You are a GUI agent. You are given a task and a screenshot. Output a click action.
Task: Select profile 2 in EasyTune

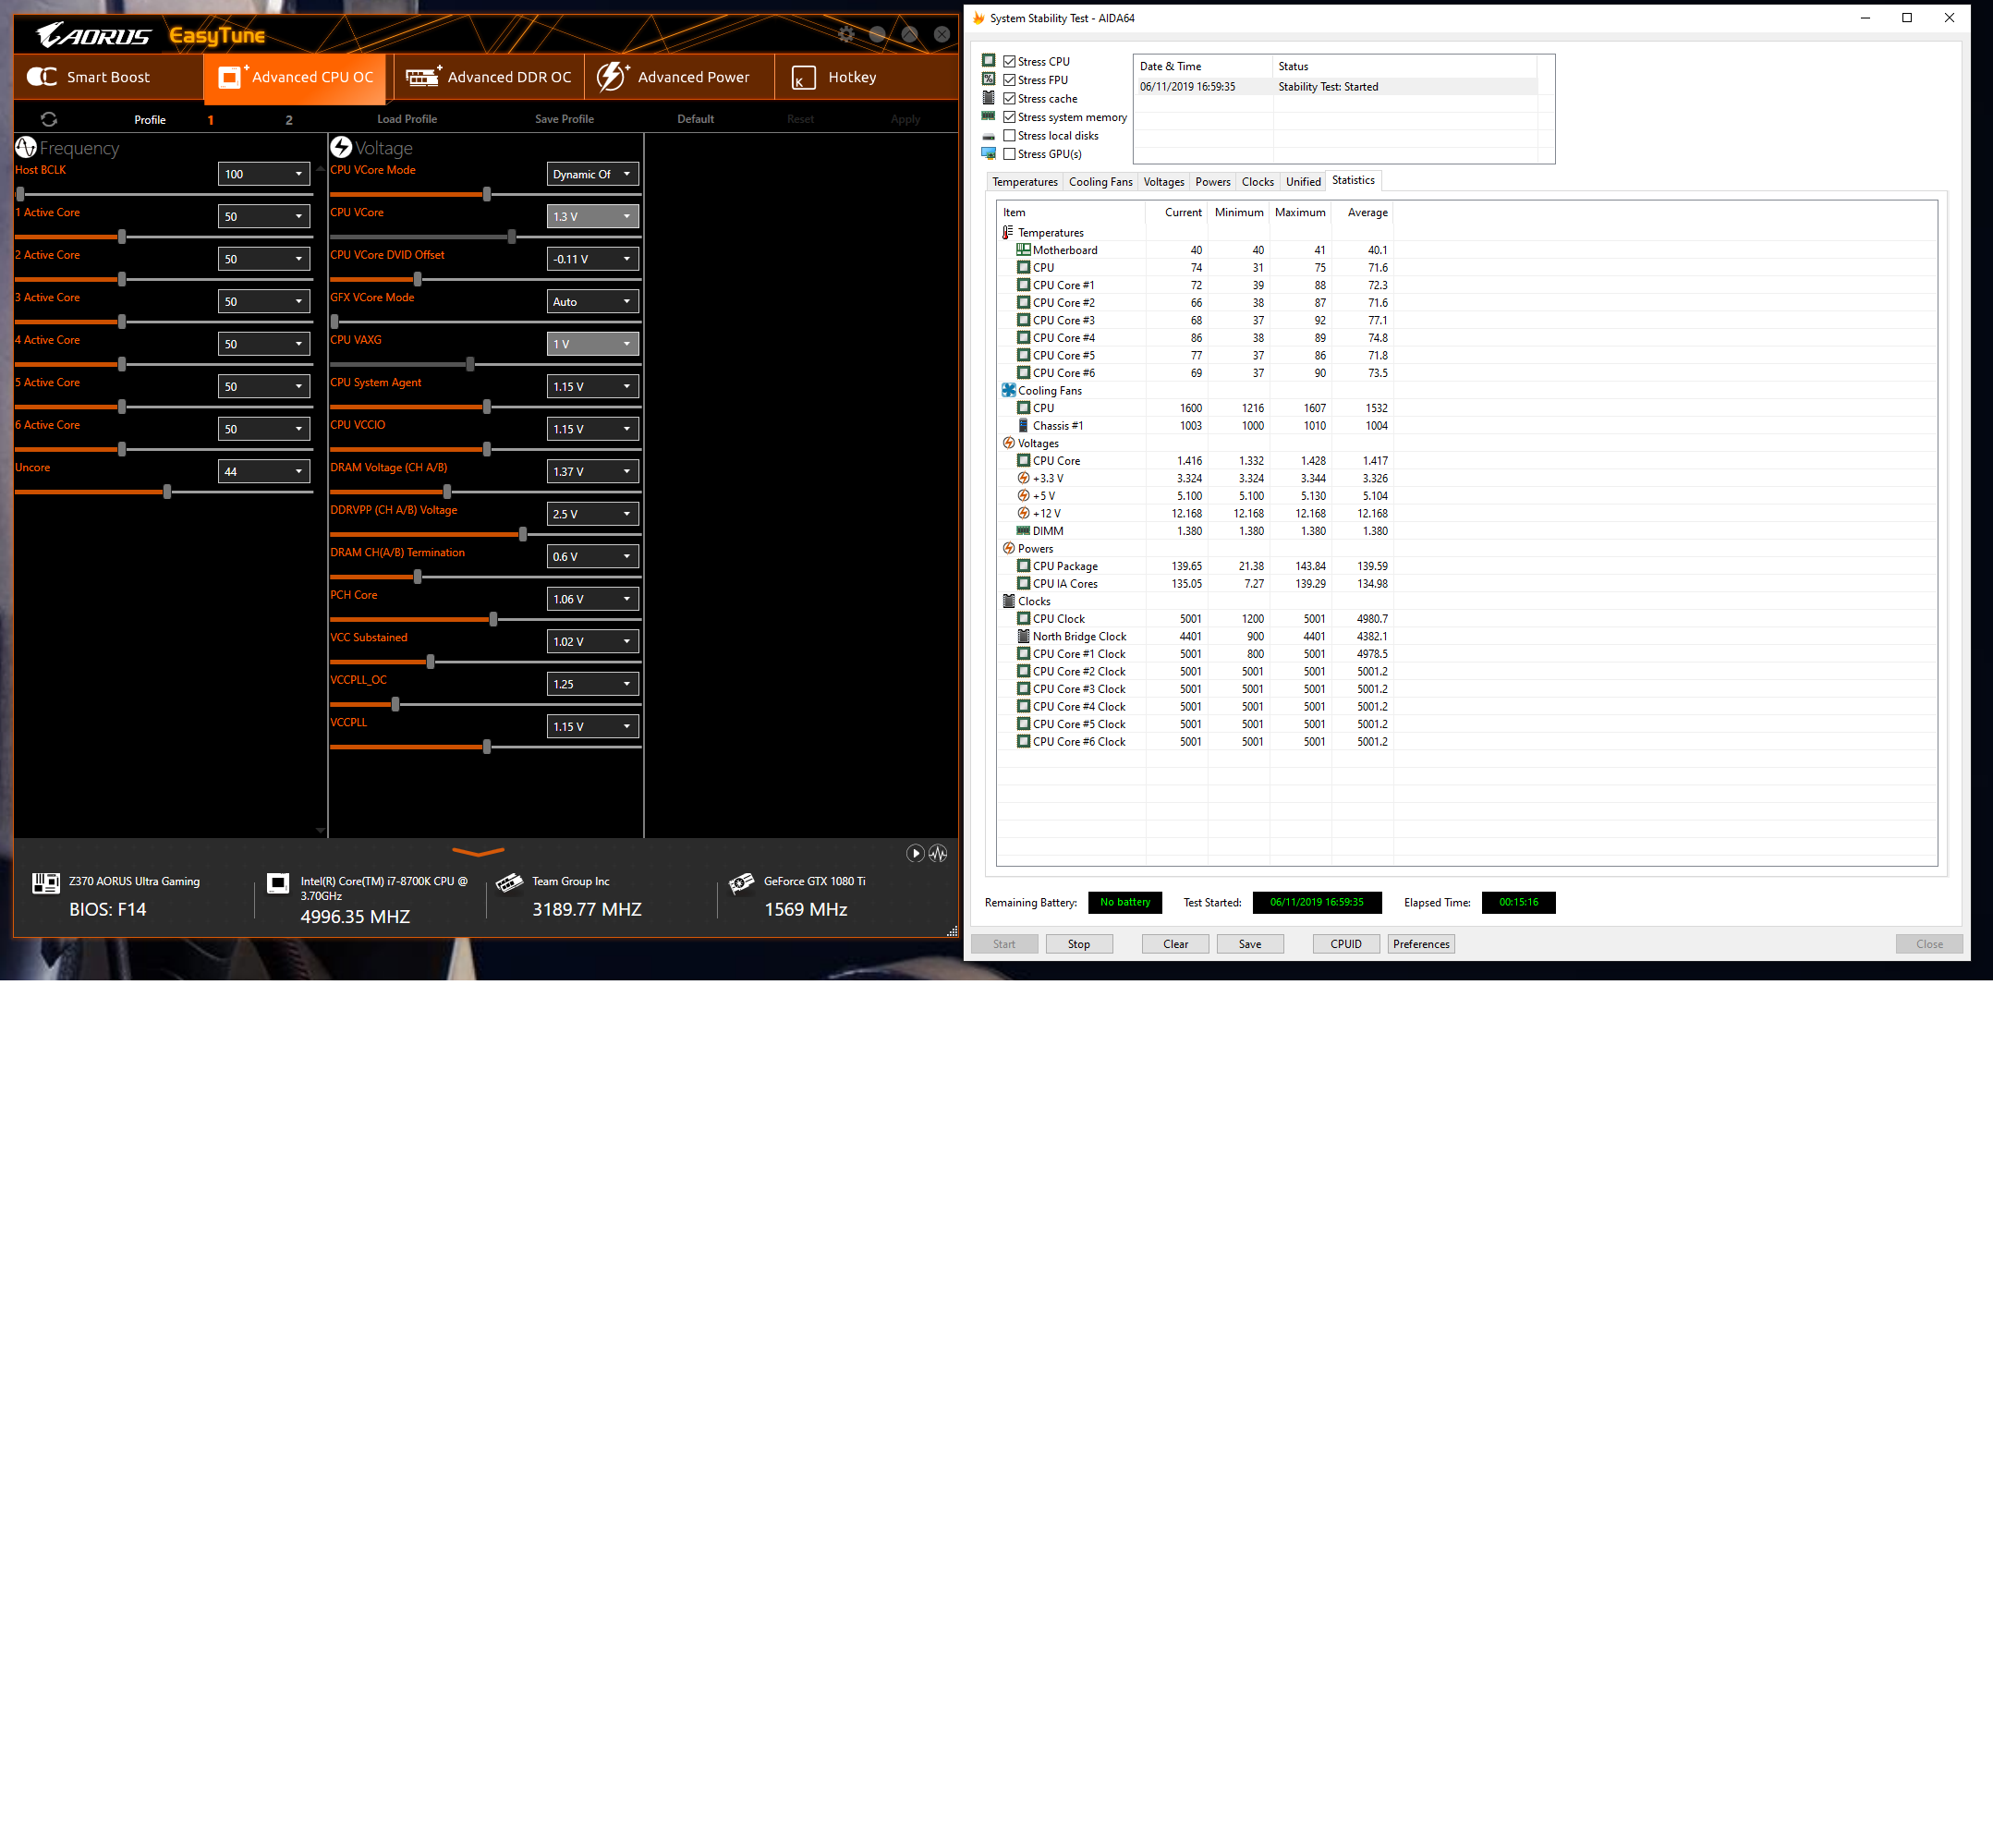[x=289, y=120]
